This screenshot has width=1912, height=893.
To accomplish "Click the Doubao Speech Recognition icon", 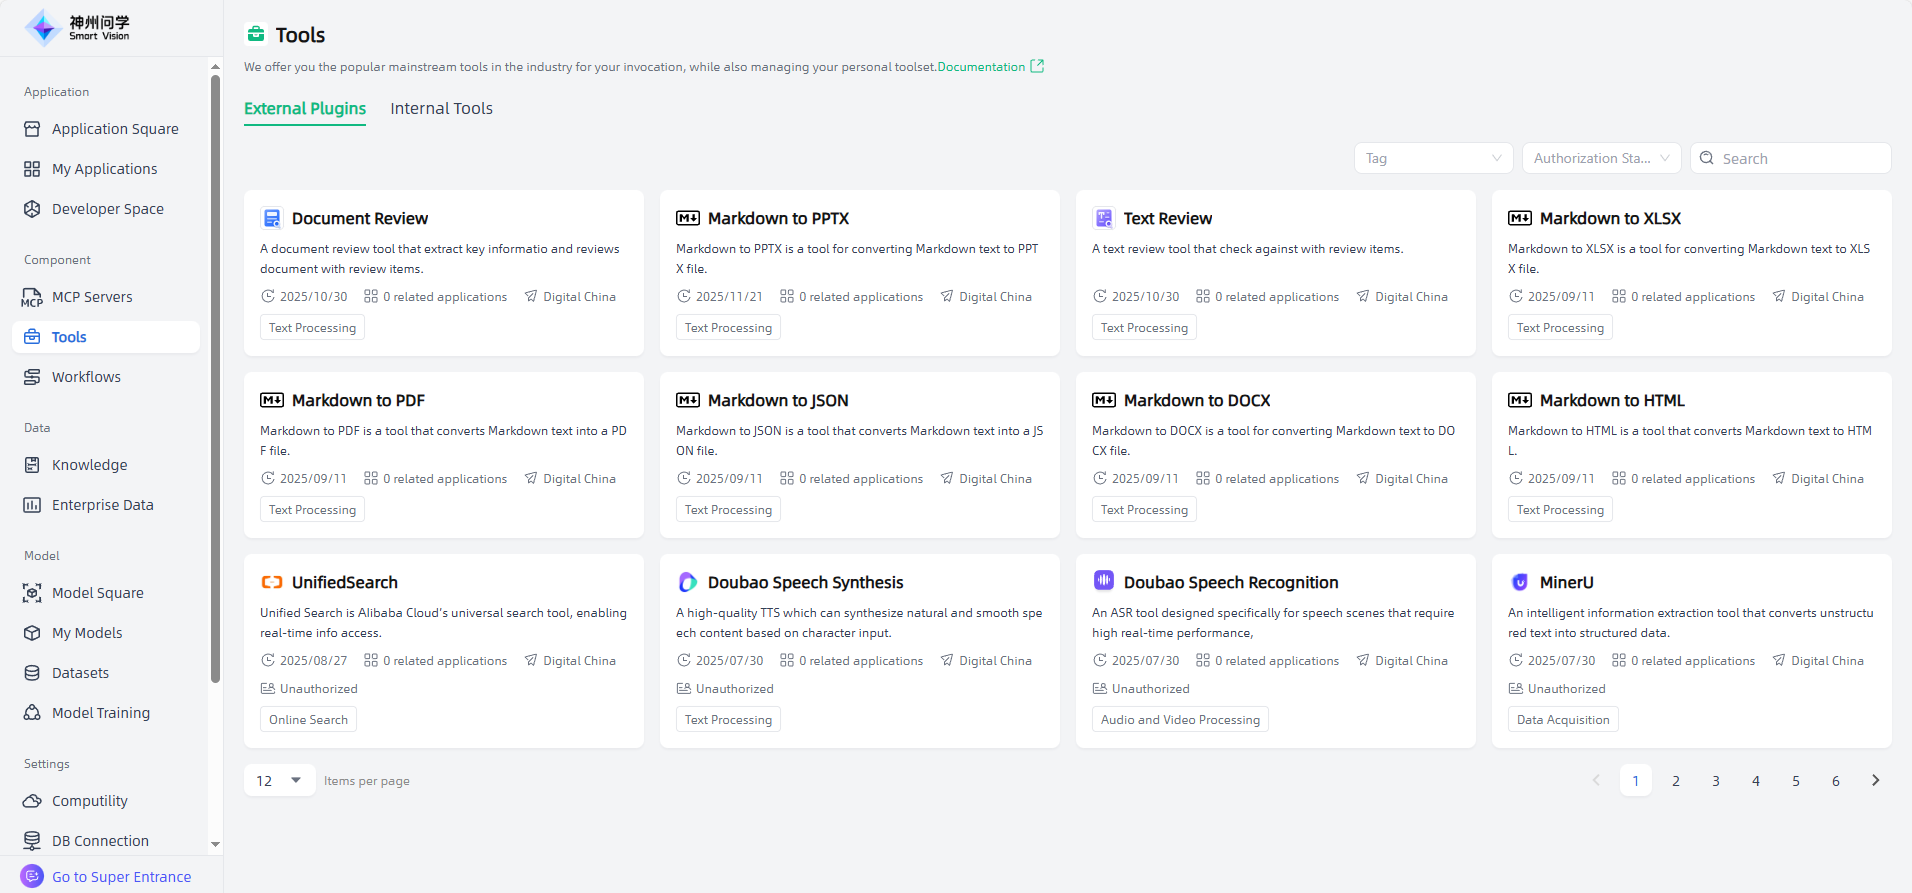I will coord(1103,581).
